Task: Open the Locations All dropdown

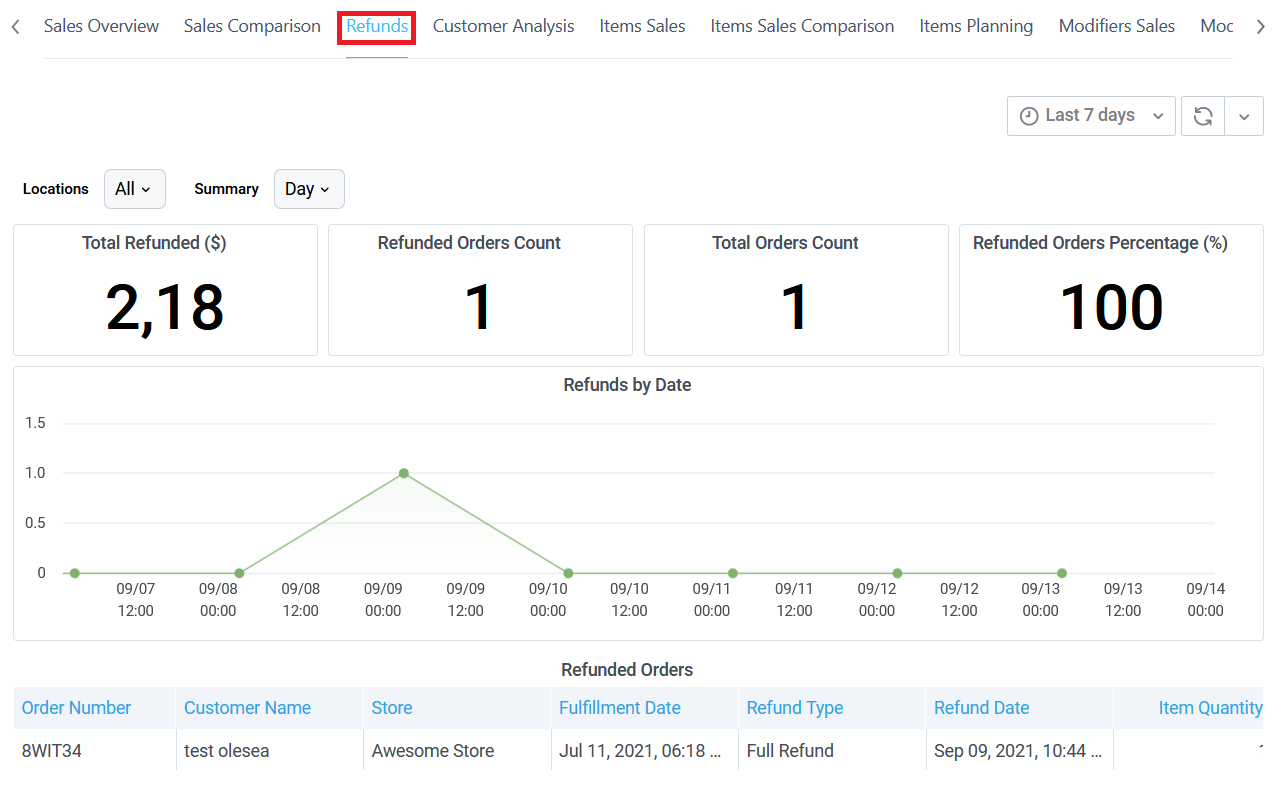Action: tap(134, 189)
